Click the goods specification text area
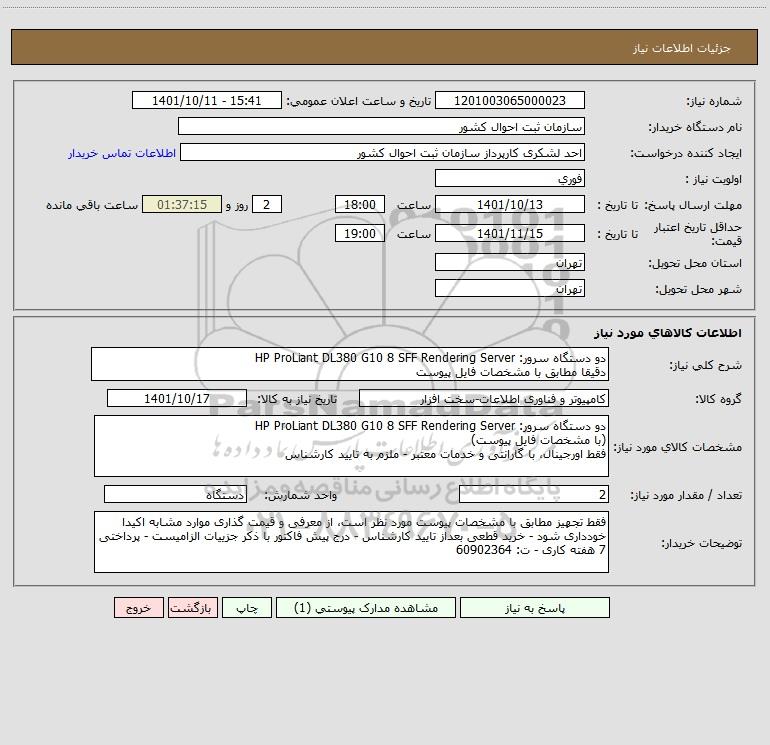 351,446
